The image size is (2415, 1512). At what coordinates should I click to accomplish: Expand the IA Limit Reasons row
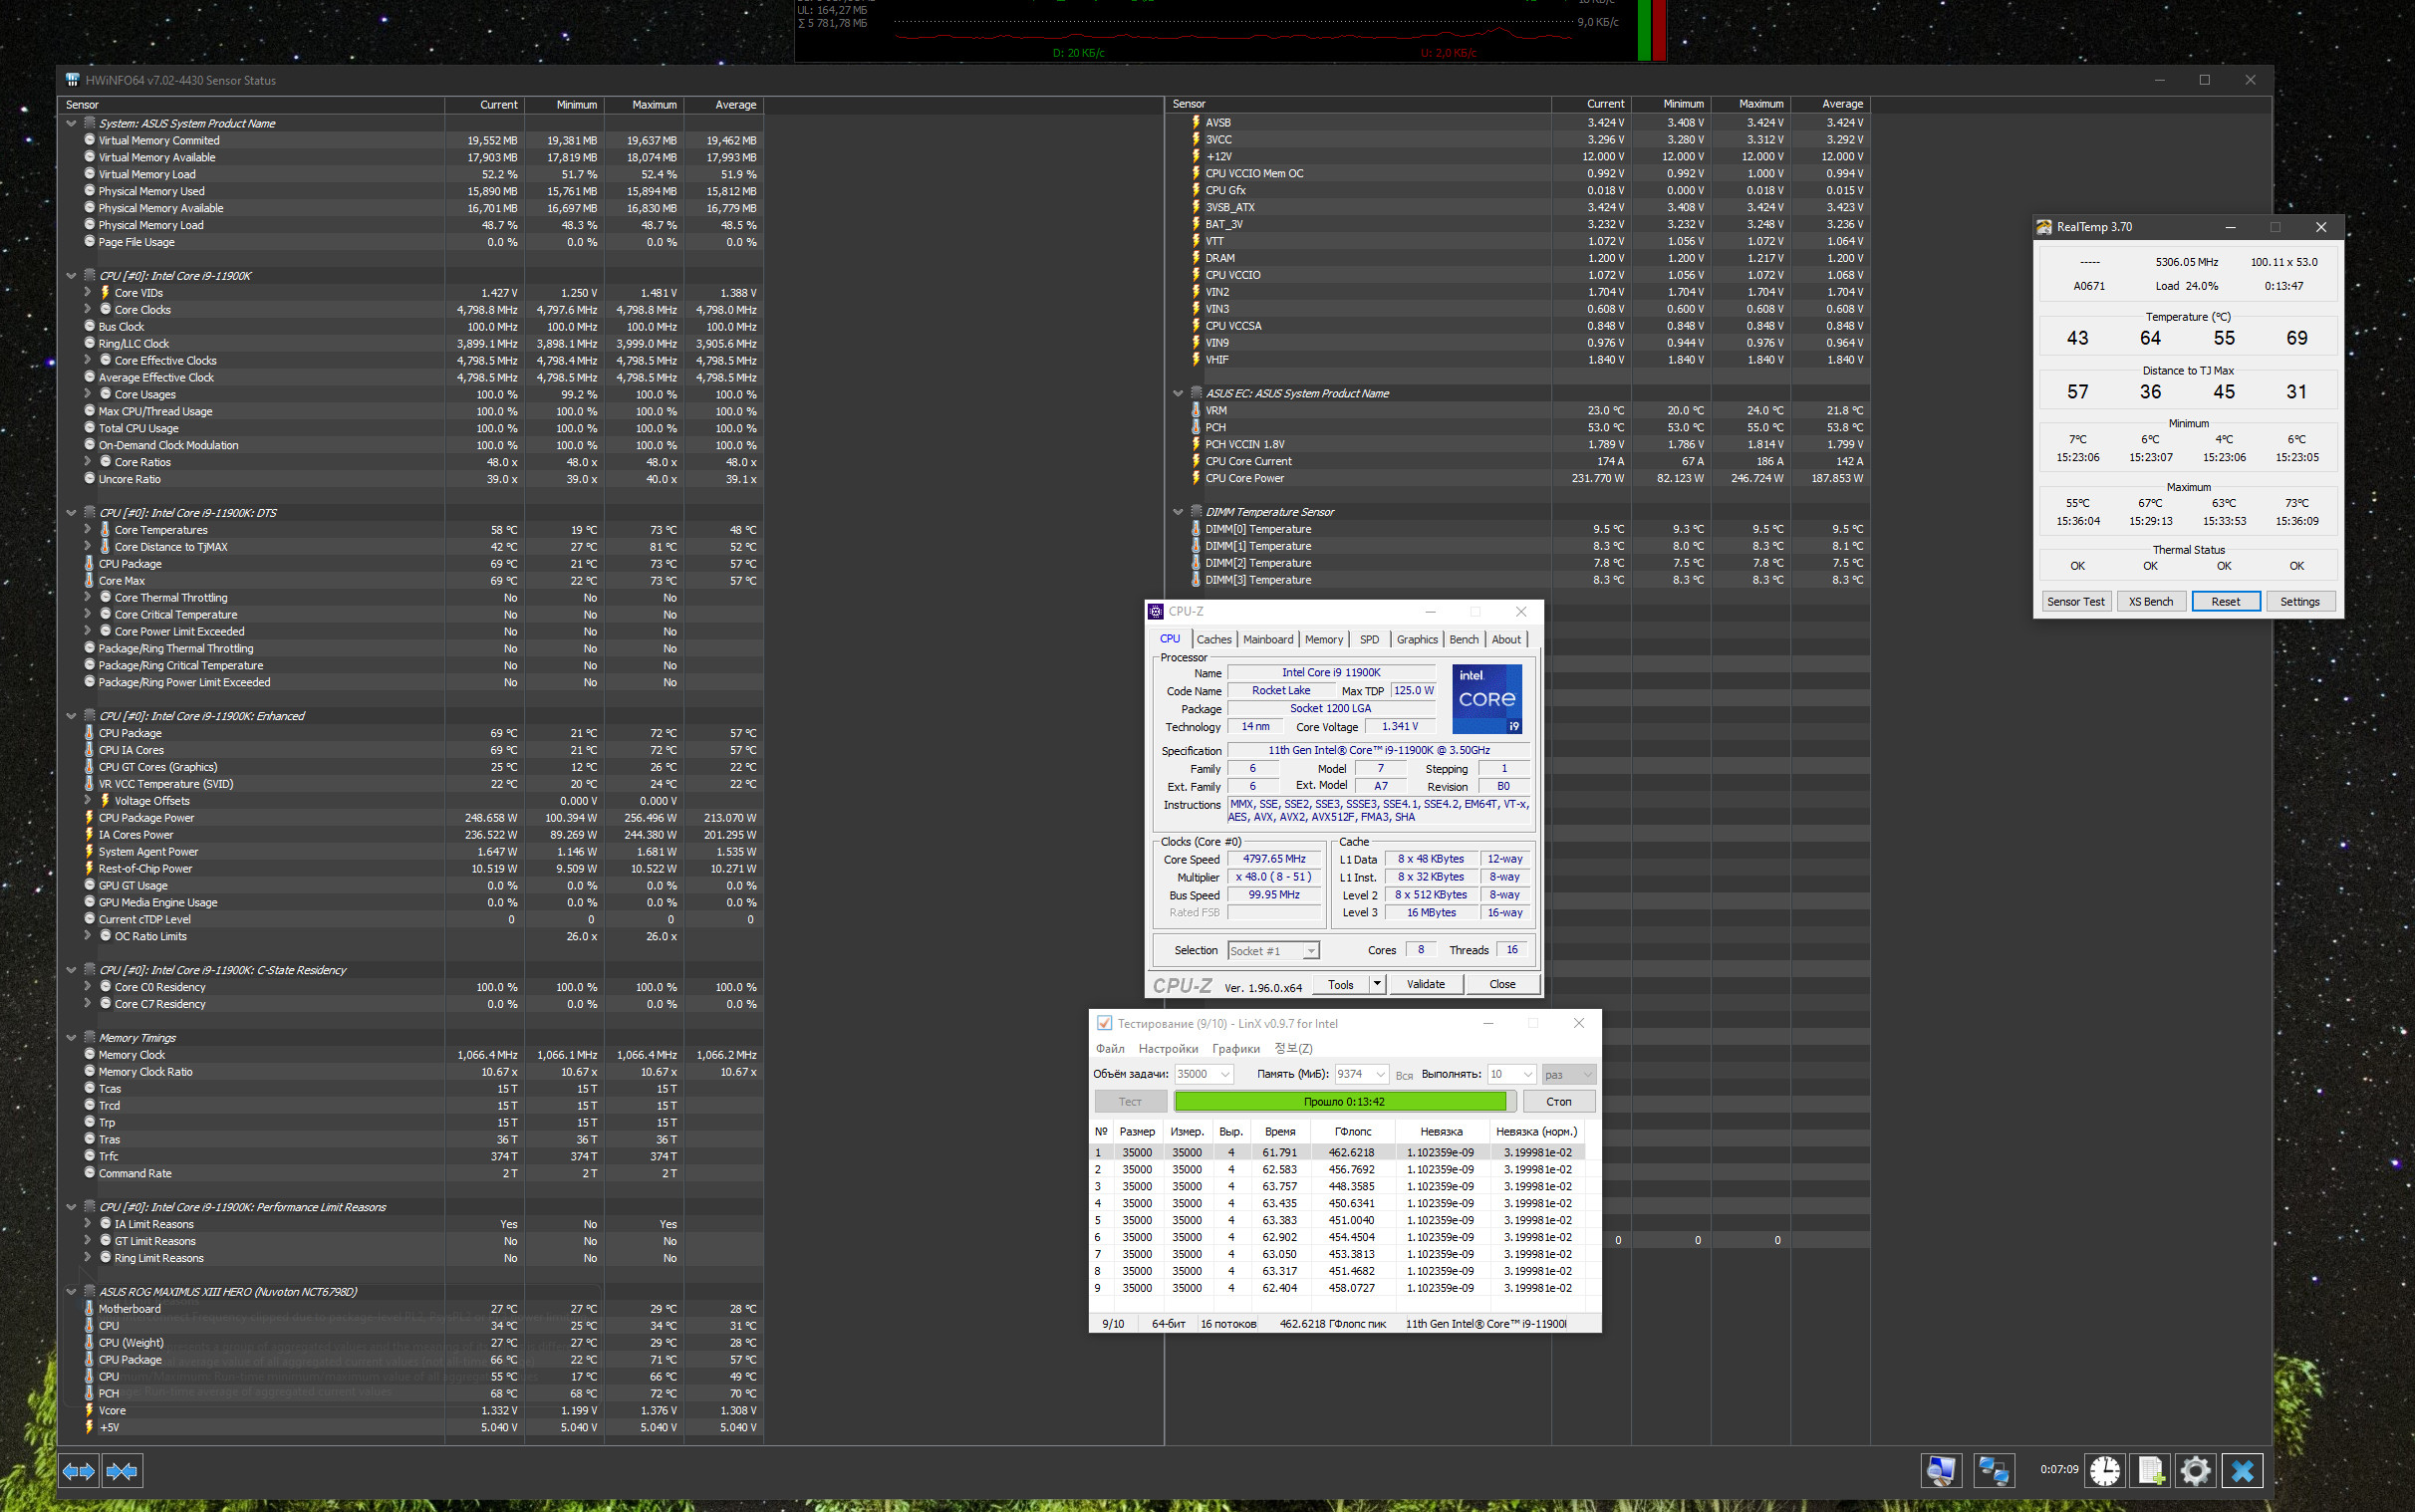coord(87,1224)
